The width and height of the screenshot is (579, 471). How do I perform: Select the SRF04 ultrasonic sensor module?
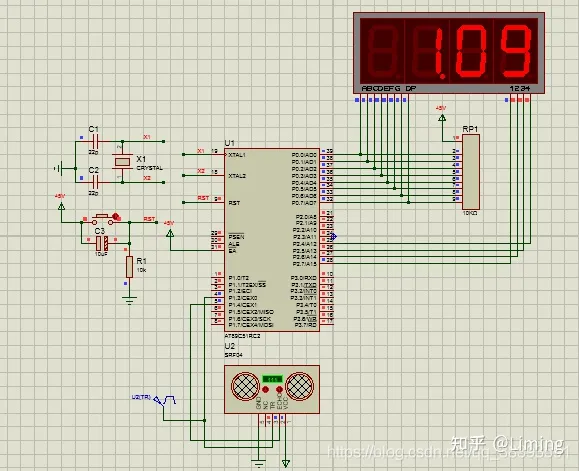point(272,389)
